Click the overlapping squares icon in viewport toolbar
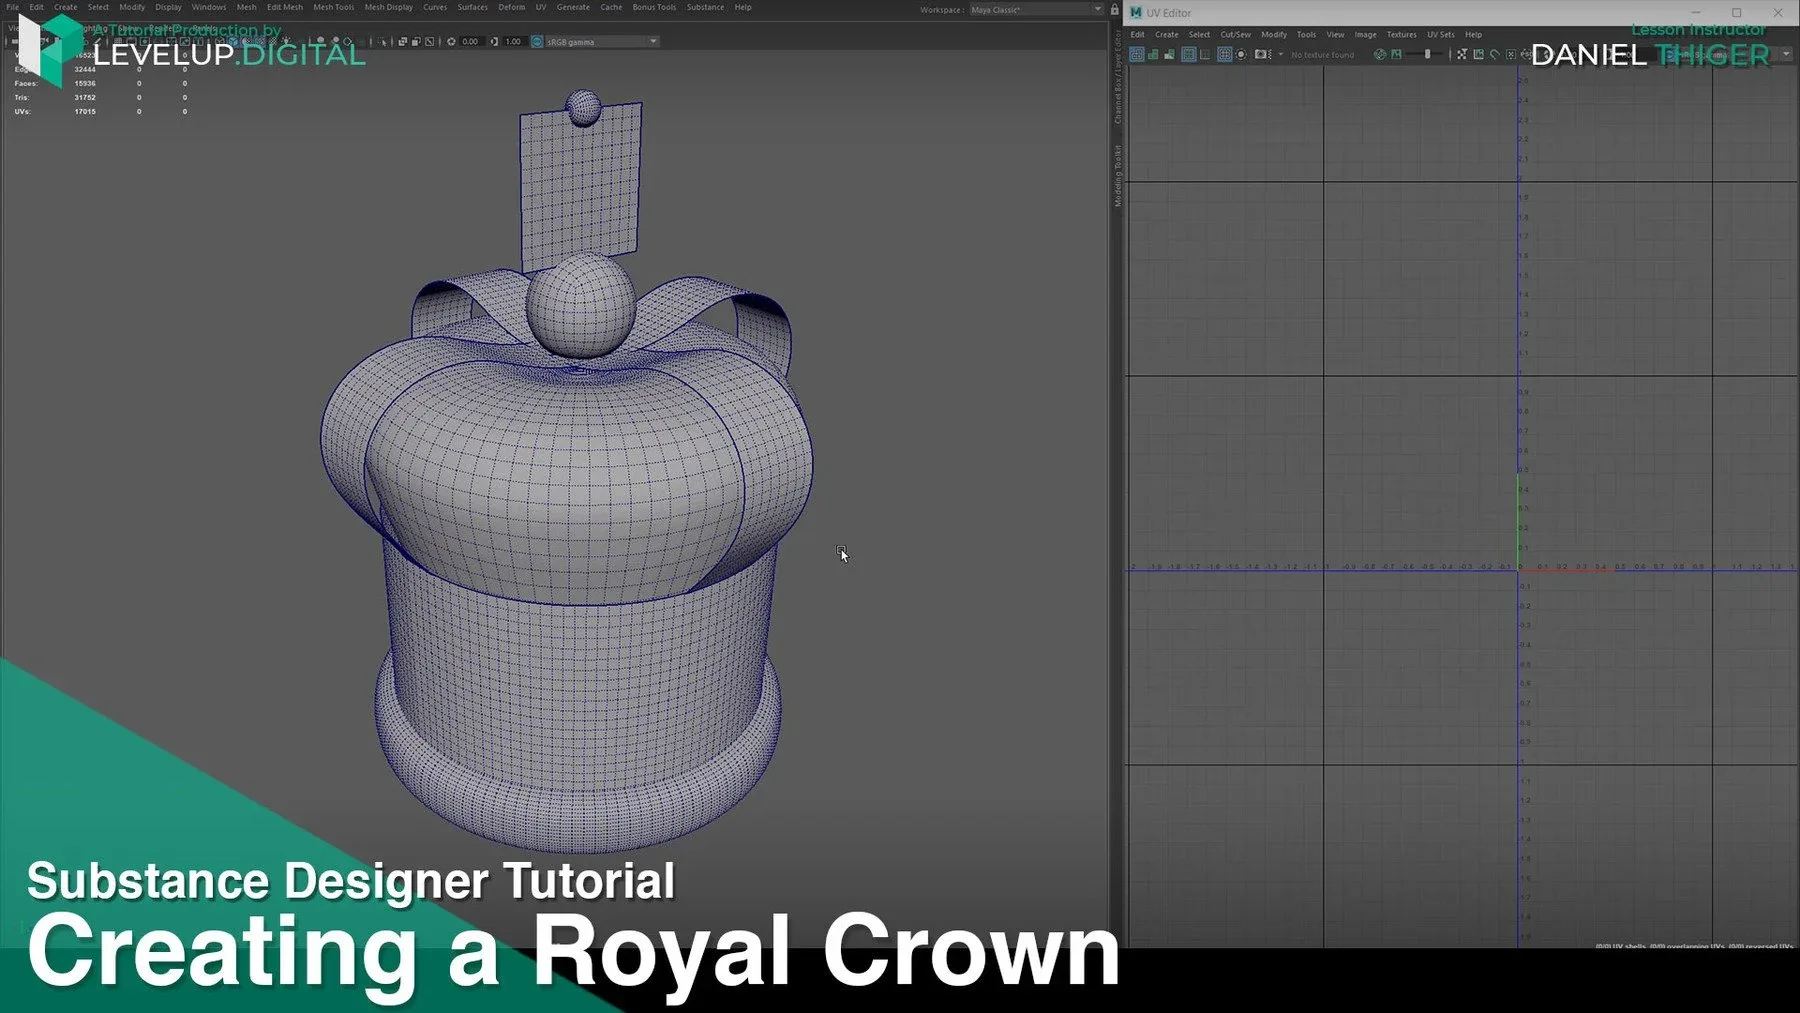 pos(416,42)
